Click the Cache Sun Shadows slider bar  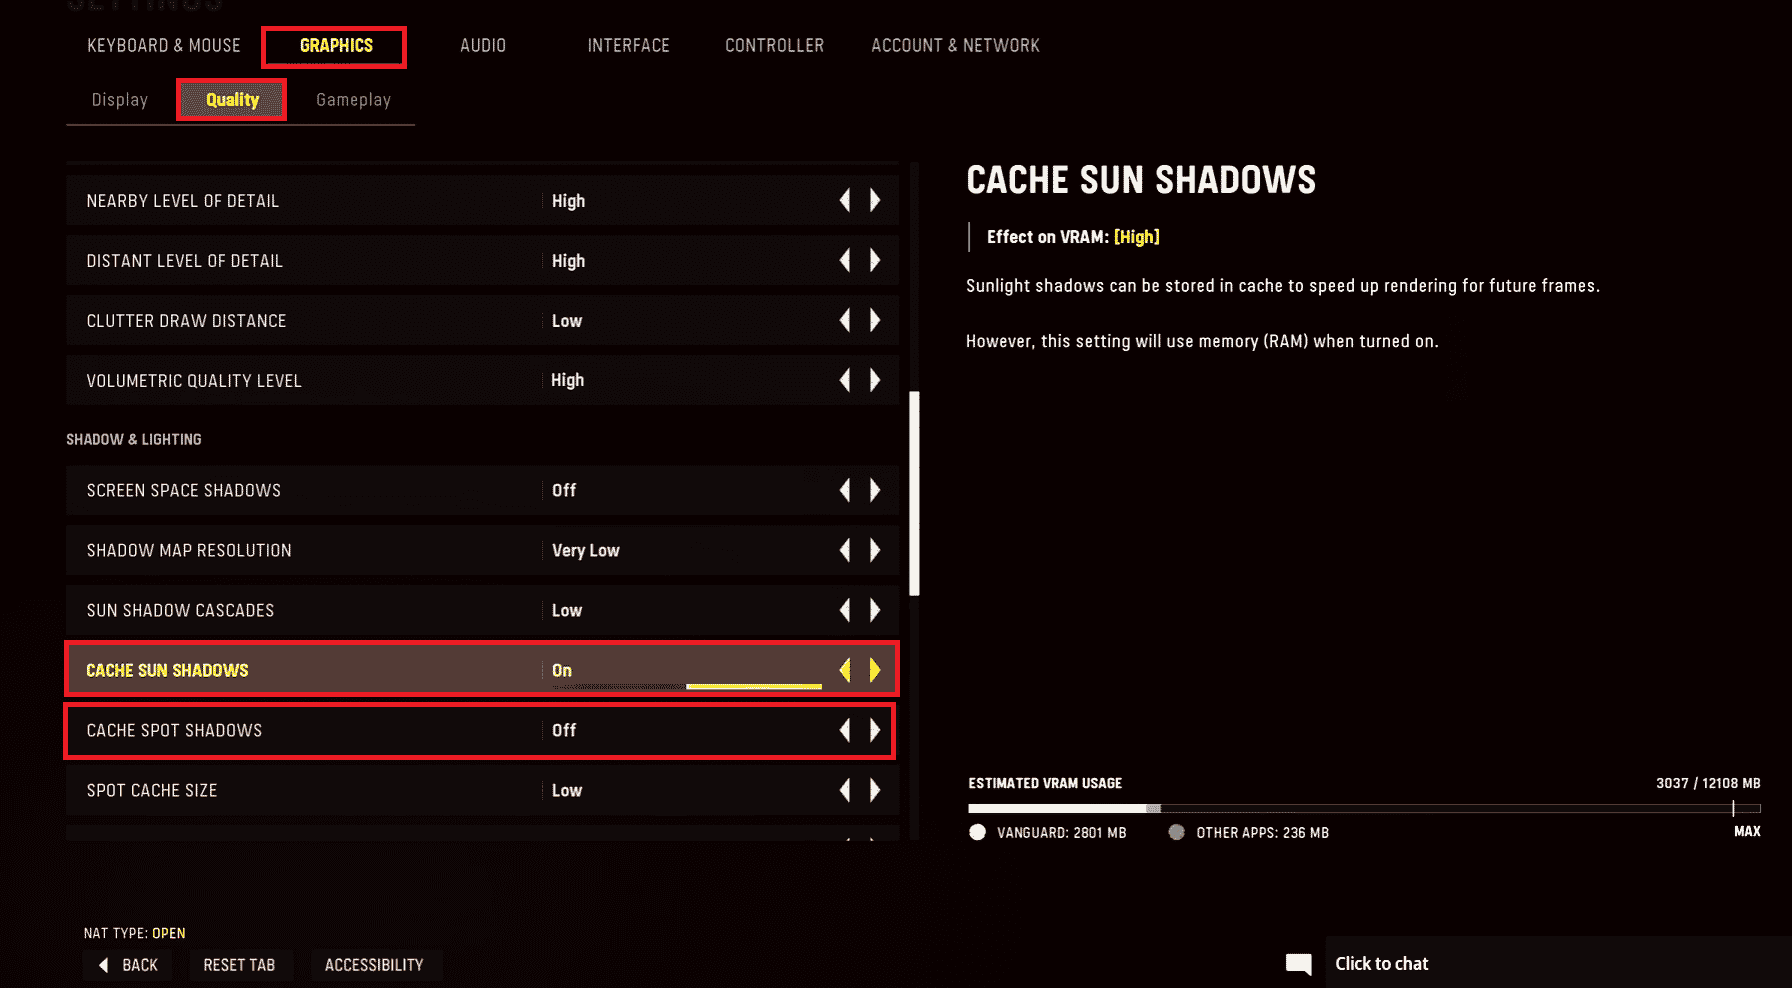coord(753,687)
